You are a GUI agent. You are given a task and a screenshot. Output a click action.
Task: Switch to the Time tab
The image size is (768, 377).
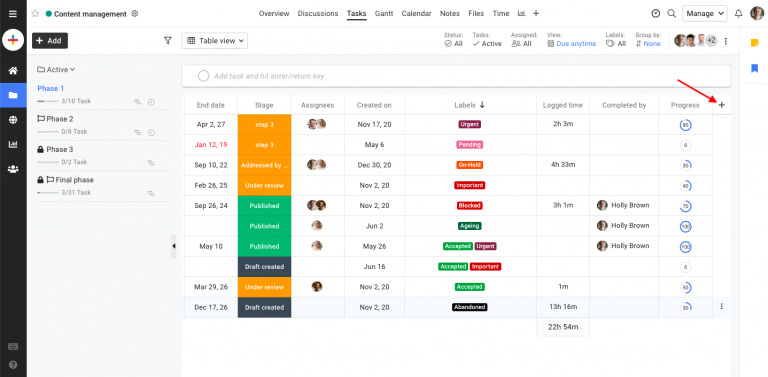[501, 14]
